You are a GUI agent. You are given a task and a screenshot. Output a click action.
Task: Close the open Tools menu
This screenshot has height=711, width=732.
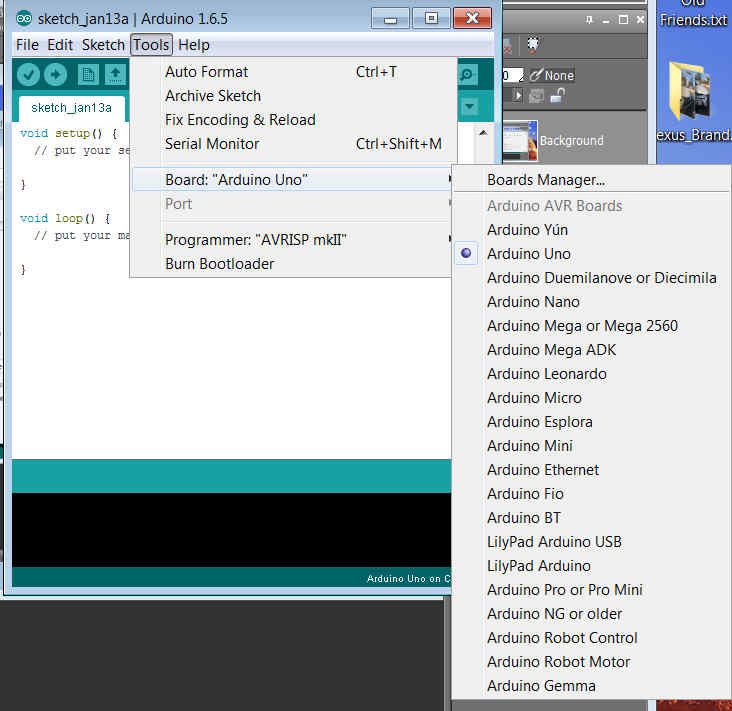pyautogui.click(x=151, y=45)
